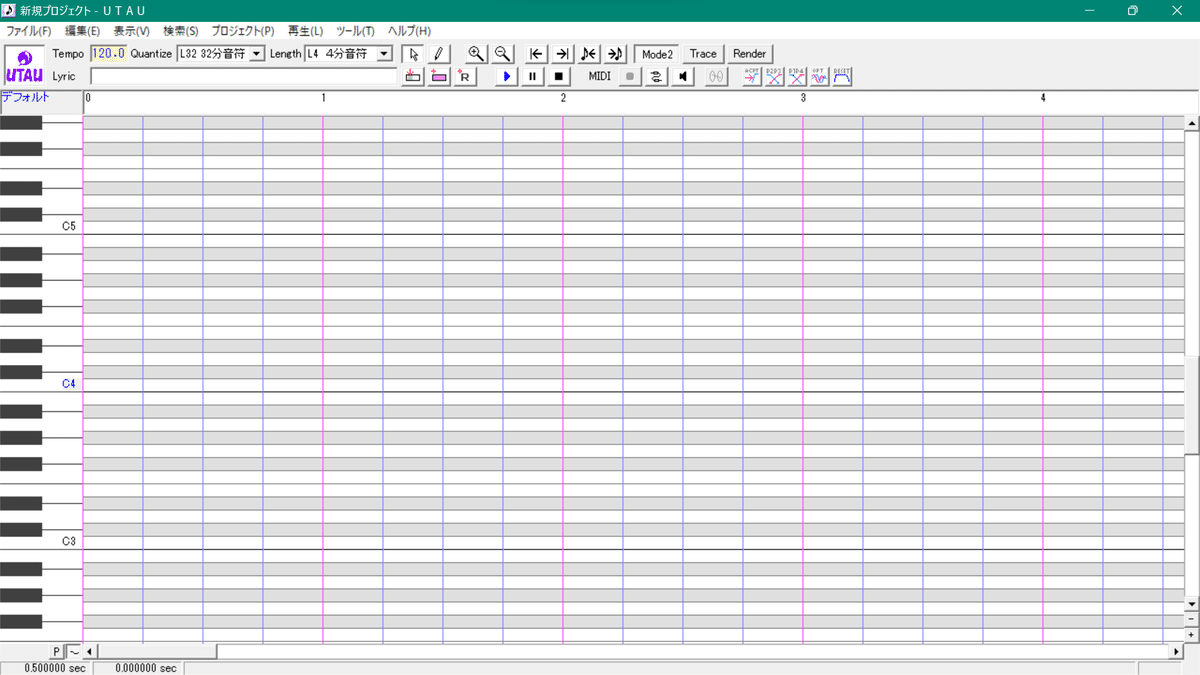Jump to end with right-bar arrow icon
This screenshot has width=1200, height=675.
point(562,54)
